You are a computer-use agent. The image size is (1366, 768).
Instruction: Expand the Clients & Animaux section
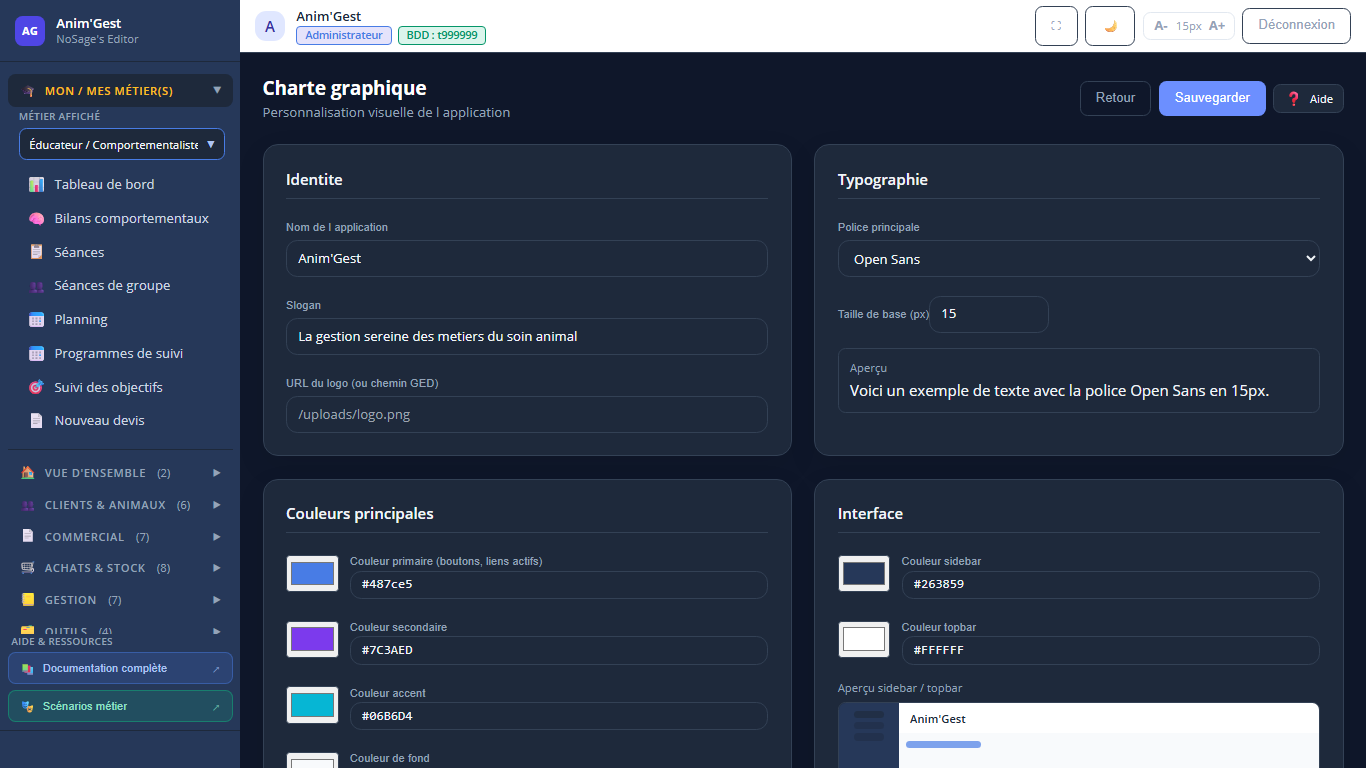click(120, 505)
